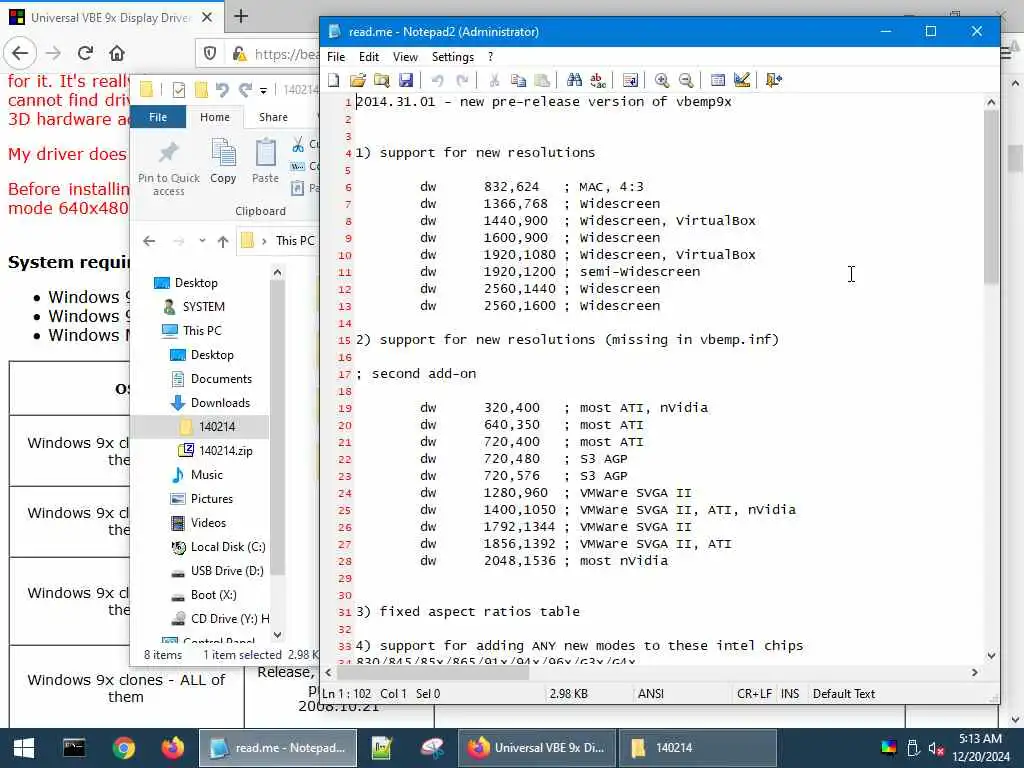Image resolution: width=1024 pixels, height=768 pixels.
Task: Click the Undo arrow in Notepad2 toolbar
Action: click(x=438, y=80)
